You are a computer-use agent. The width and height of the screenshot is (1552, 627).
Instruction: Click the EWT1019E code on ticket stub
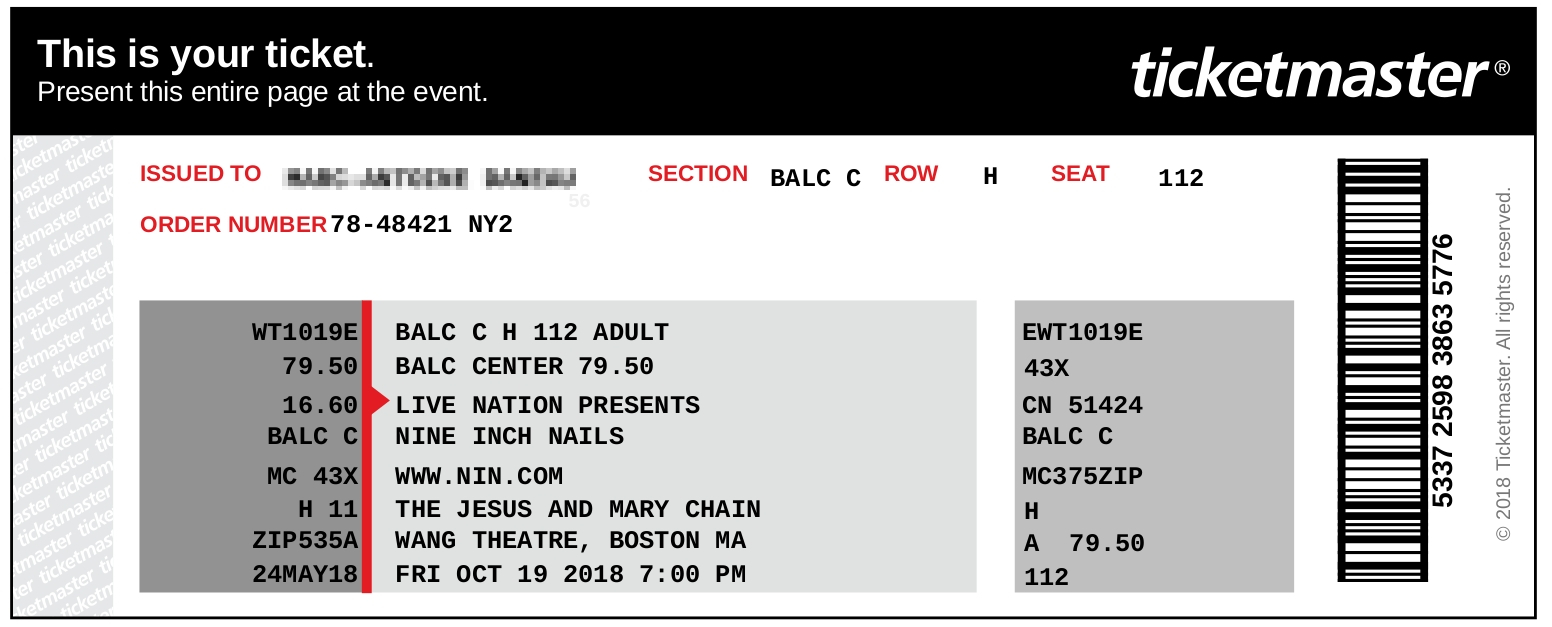coord(1082,333)
